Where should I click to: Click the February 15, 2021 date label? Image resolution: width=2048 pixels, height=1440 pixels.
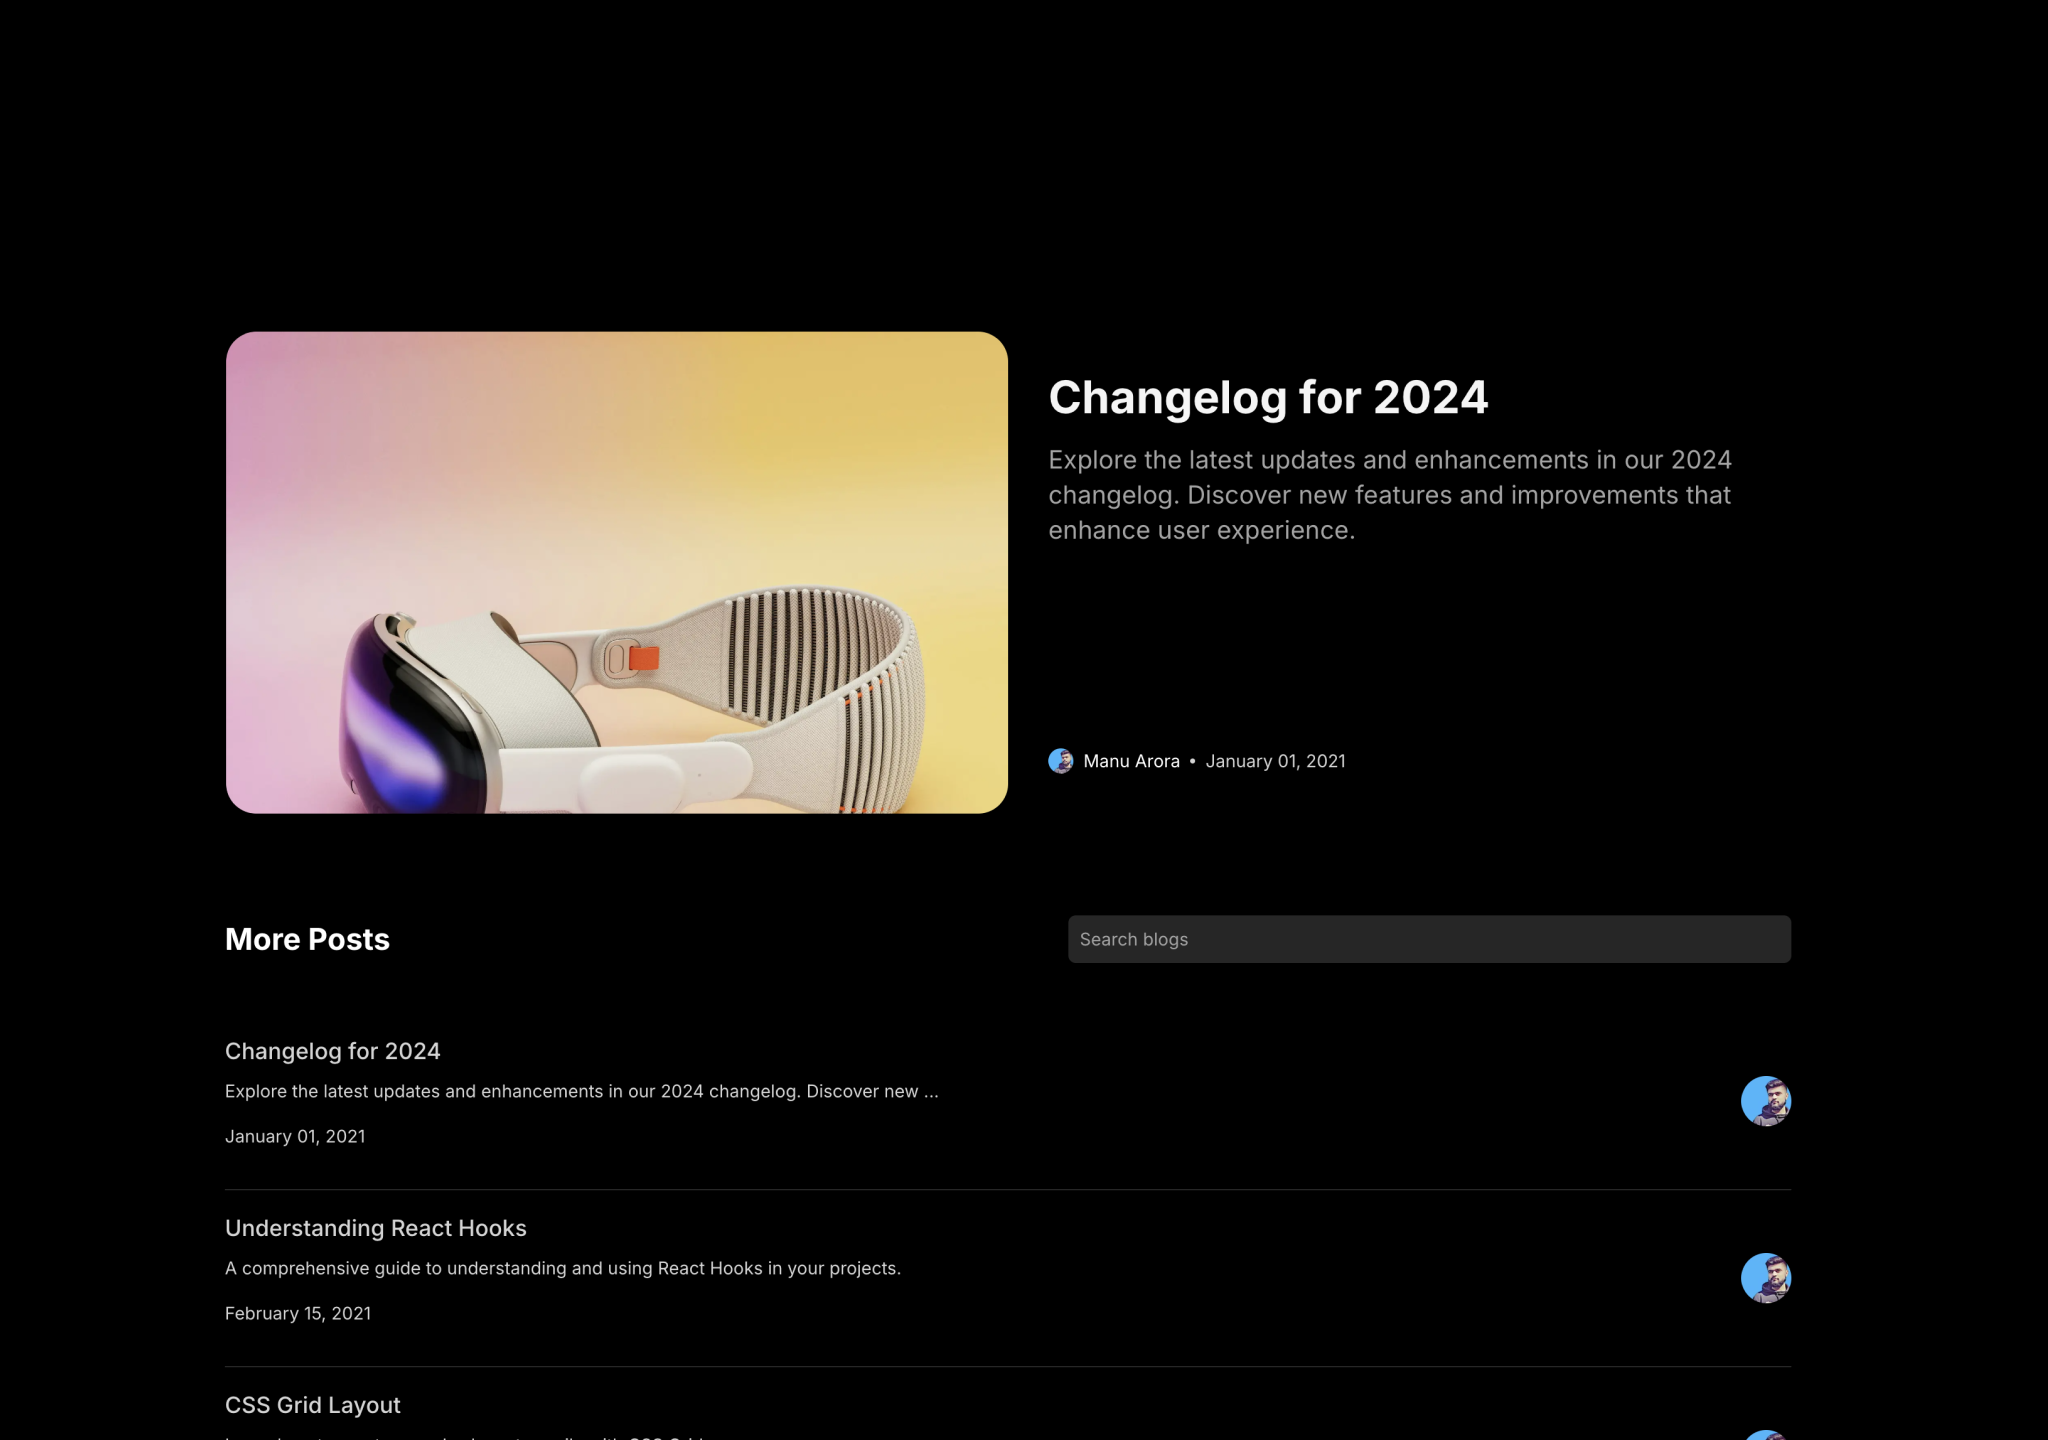pos(297,1313)
